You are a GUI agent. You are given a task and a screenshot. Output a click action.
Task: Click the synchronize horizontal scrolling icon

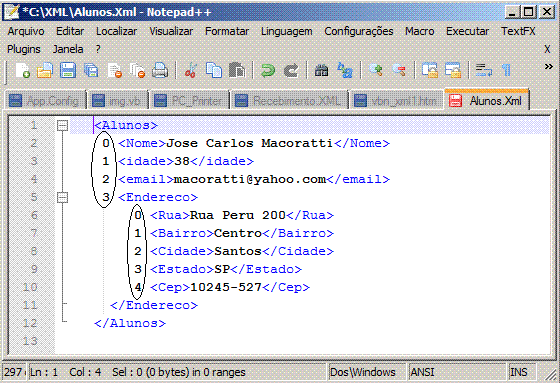(x=453, y=70)
